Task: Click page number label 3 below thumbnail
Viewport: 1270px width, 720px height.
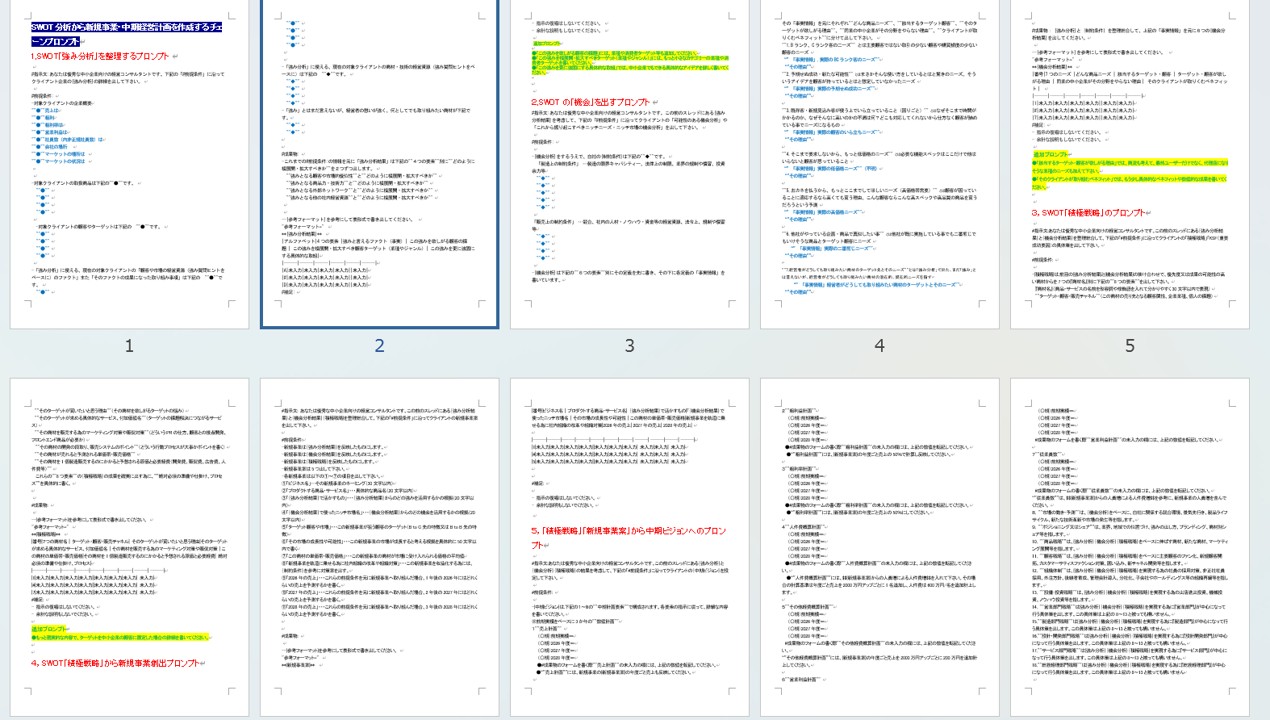Action: tap(629, 346)
